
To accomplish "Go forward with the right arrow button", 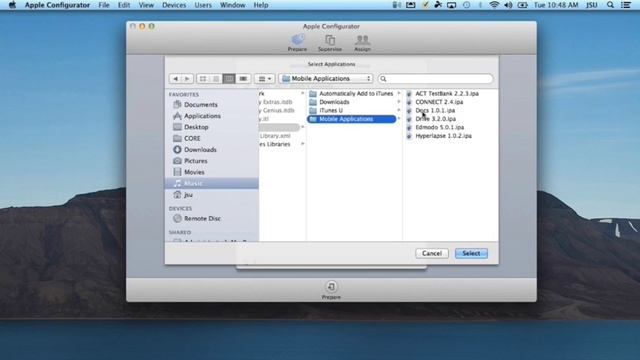I will (x=187, y=78).
